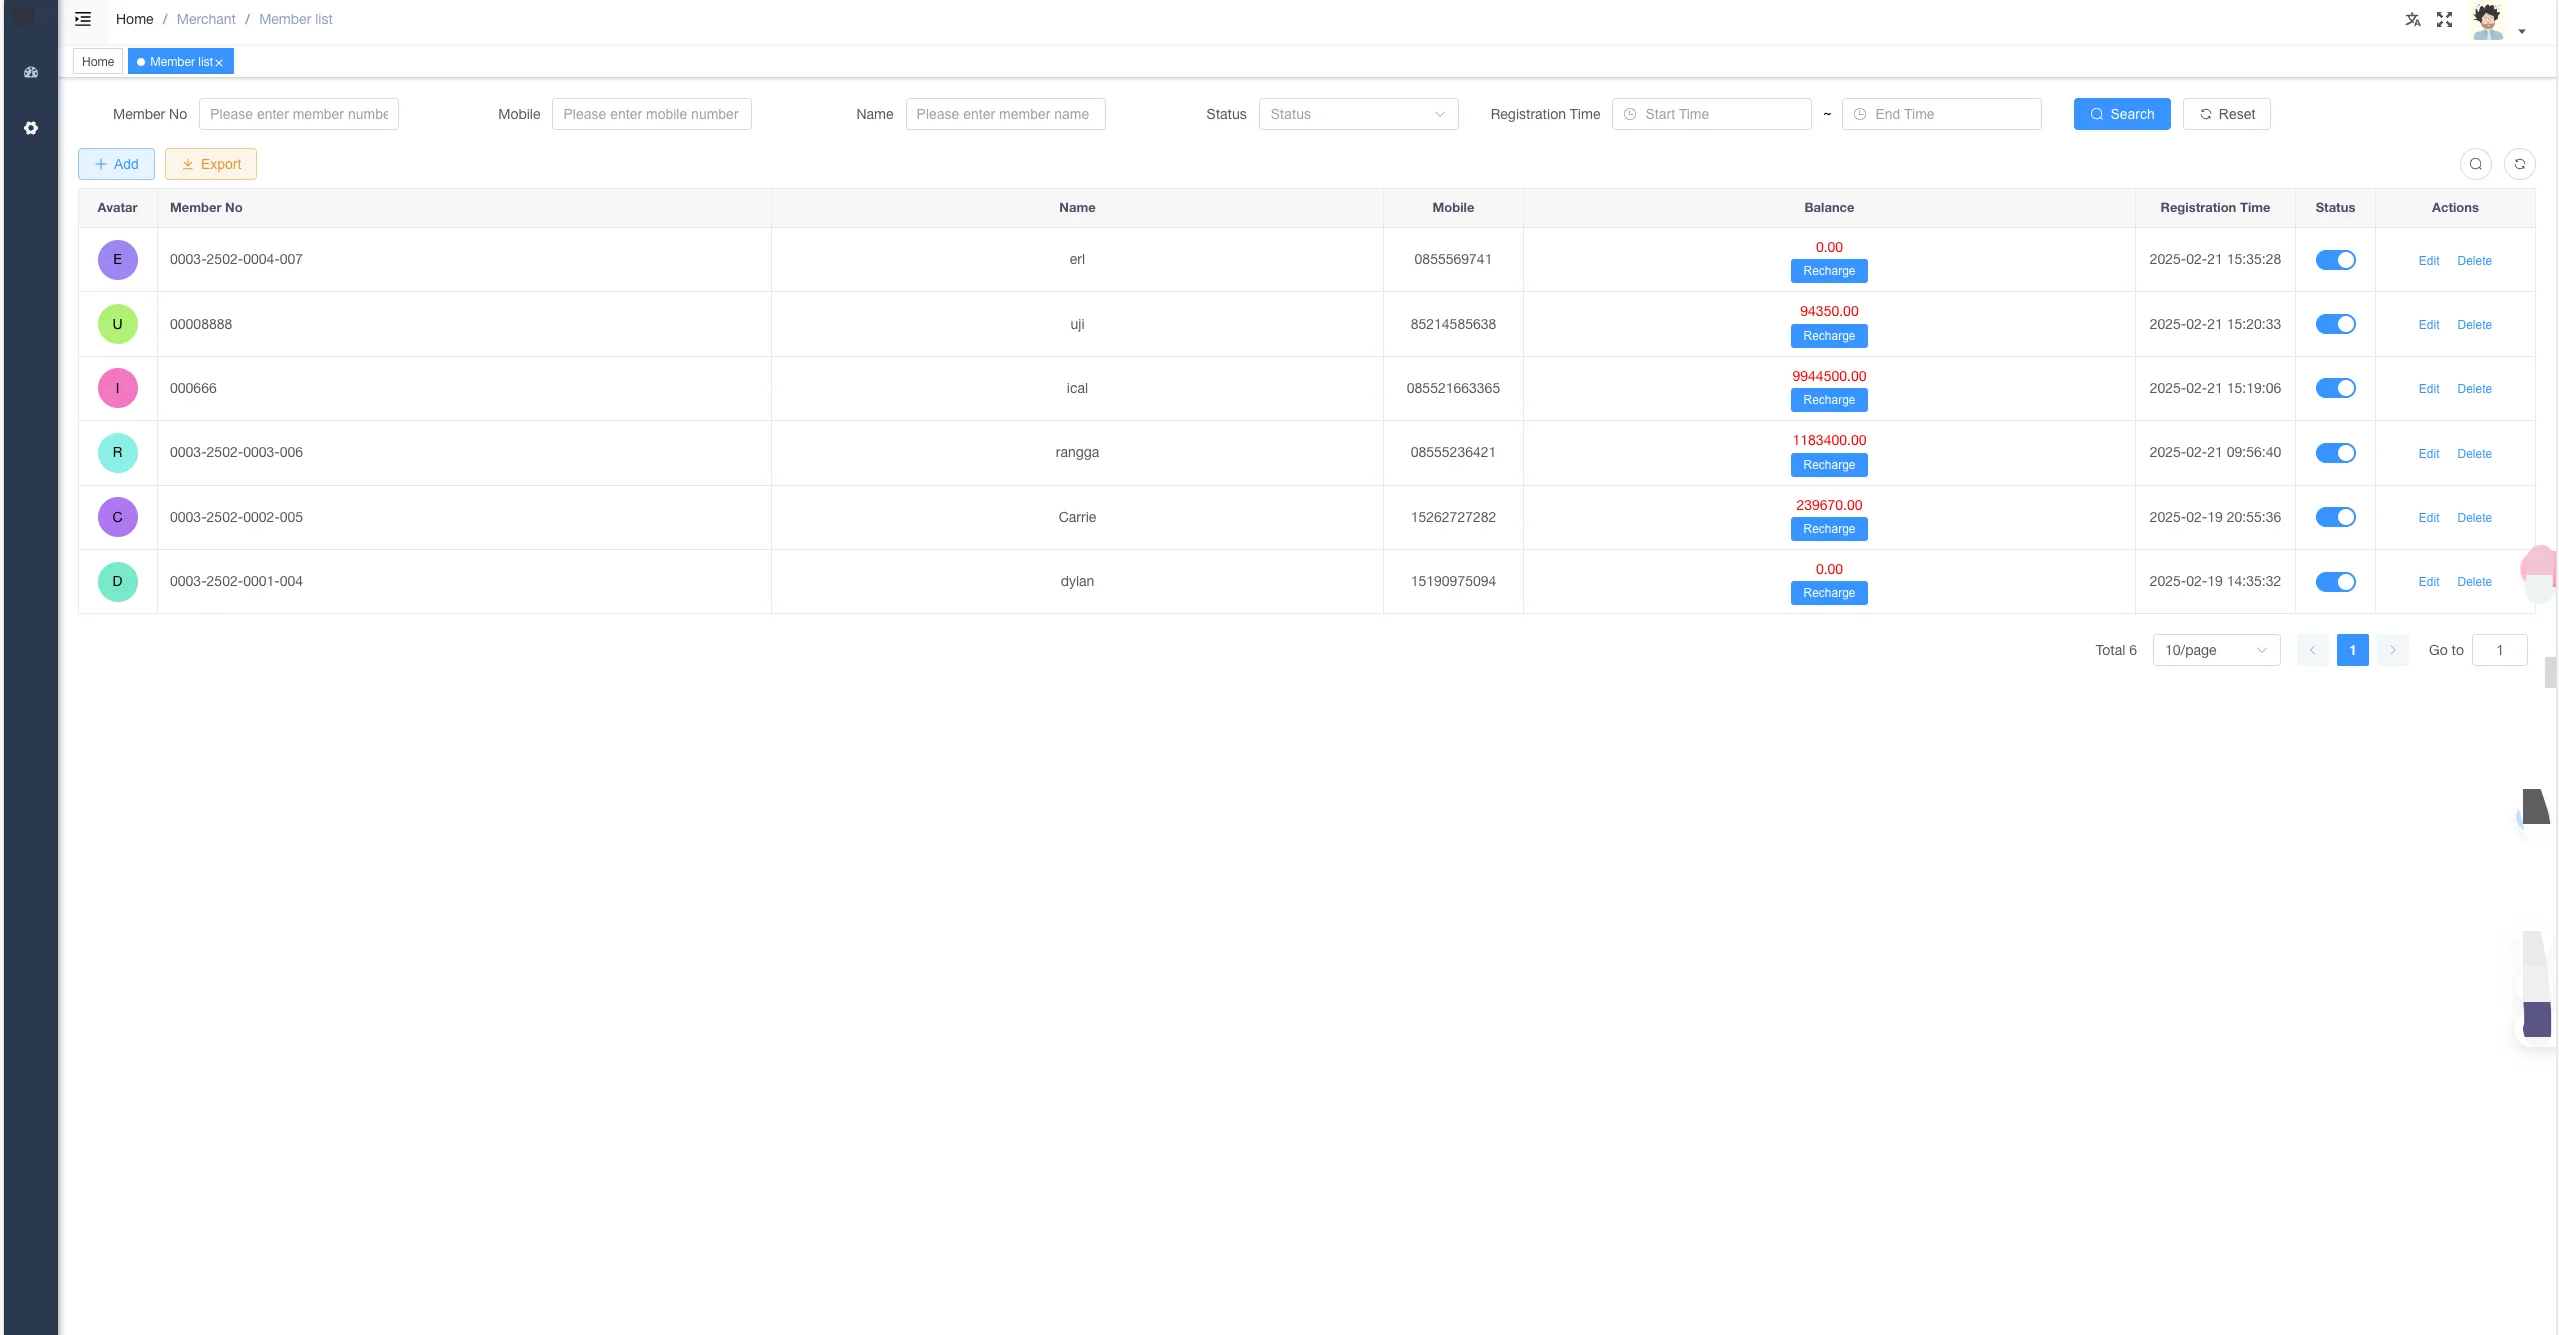Click mobile number 15262727282
Screen dimensions: 2559x1335
(1453, 517)
